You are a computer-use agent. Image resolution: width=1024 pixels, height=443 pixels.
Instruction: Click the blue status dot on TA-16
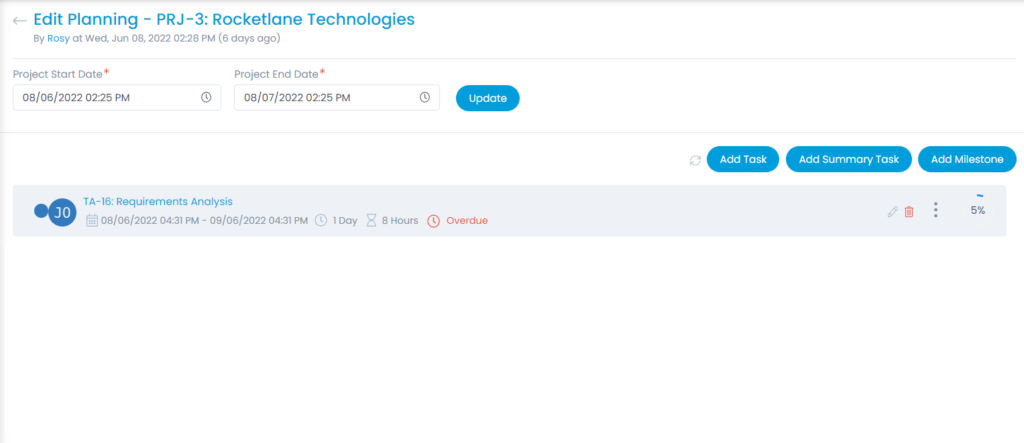pyautogui.click(x=40, y=210)
